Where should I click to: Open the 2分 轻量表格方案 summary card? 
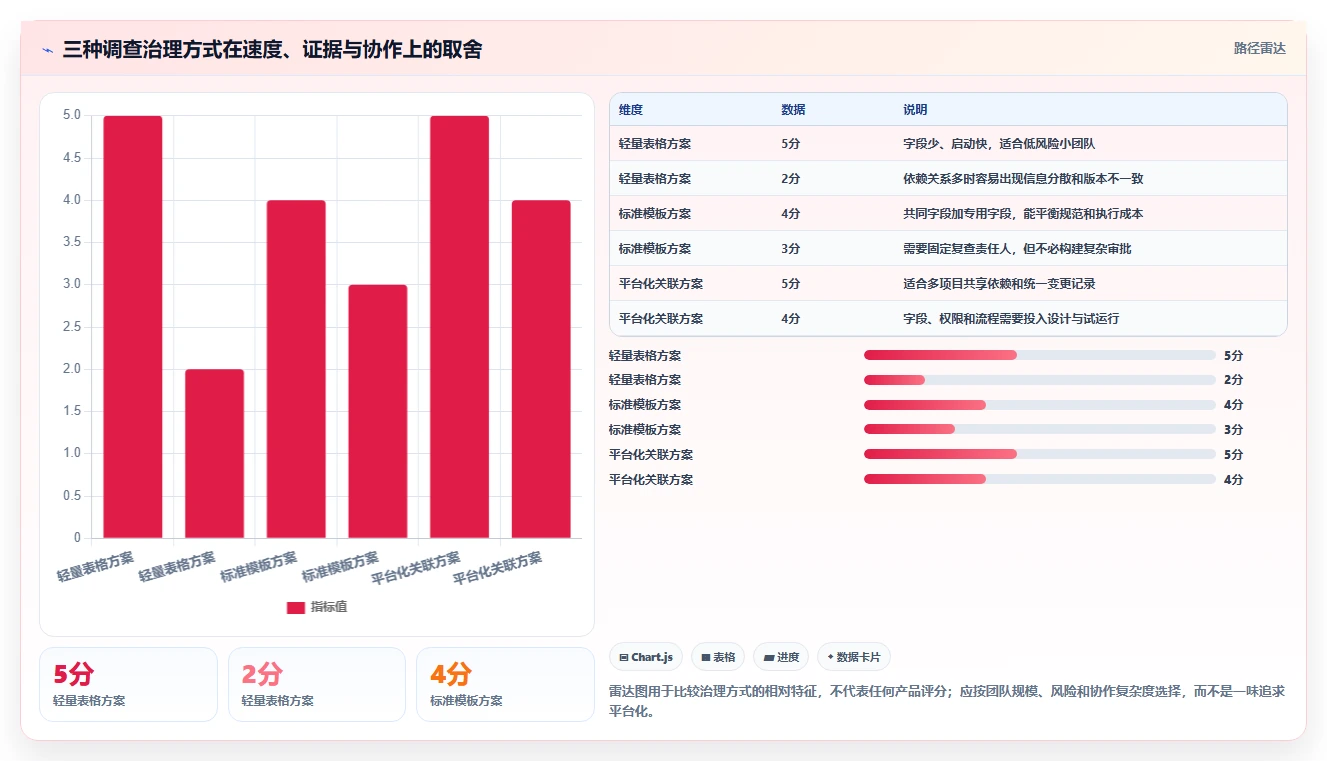click(317, 684)
